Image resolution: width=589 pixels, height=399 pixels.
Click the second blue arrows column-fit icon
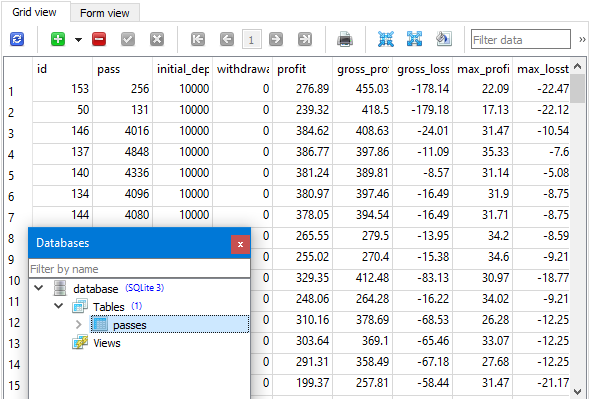pos(414,39)
